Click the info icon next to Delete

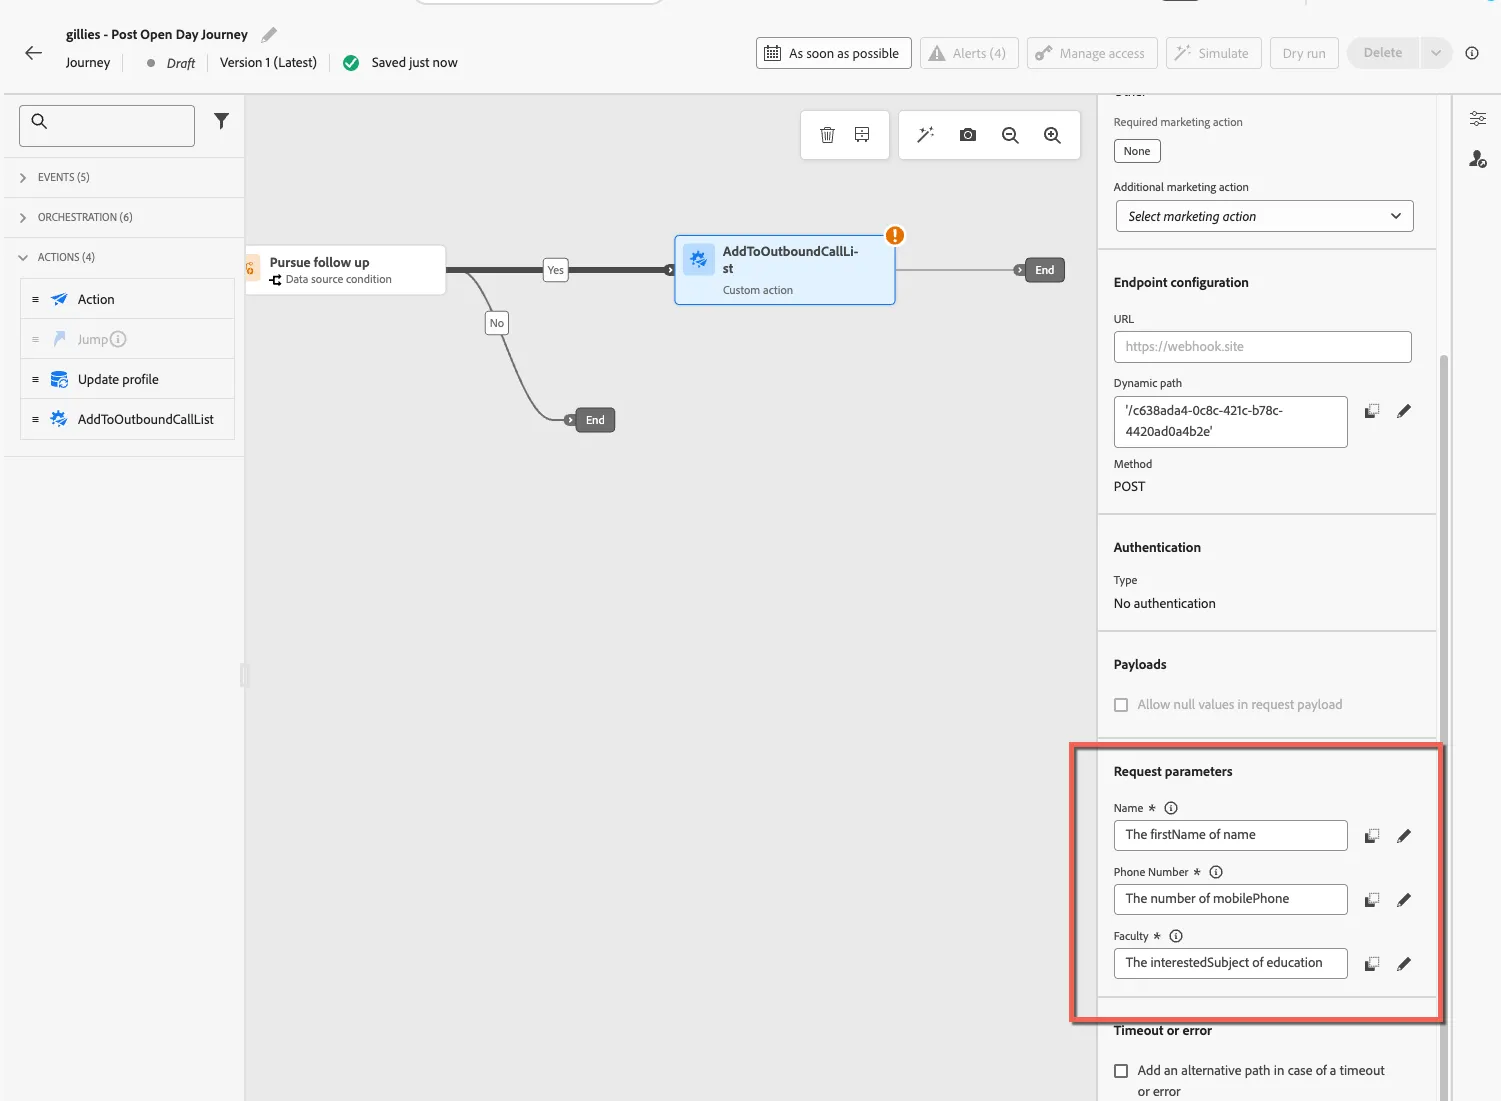pyautogui.click(x=1472, y=53)
